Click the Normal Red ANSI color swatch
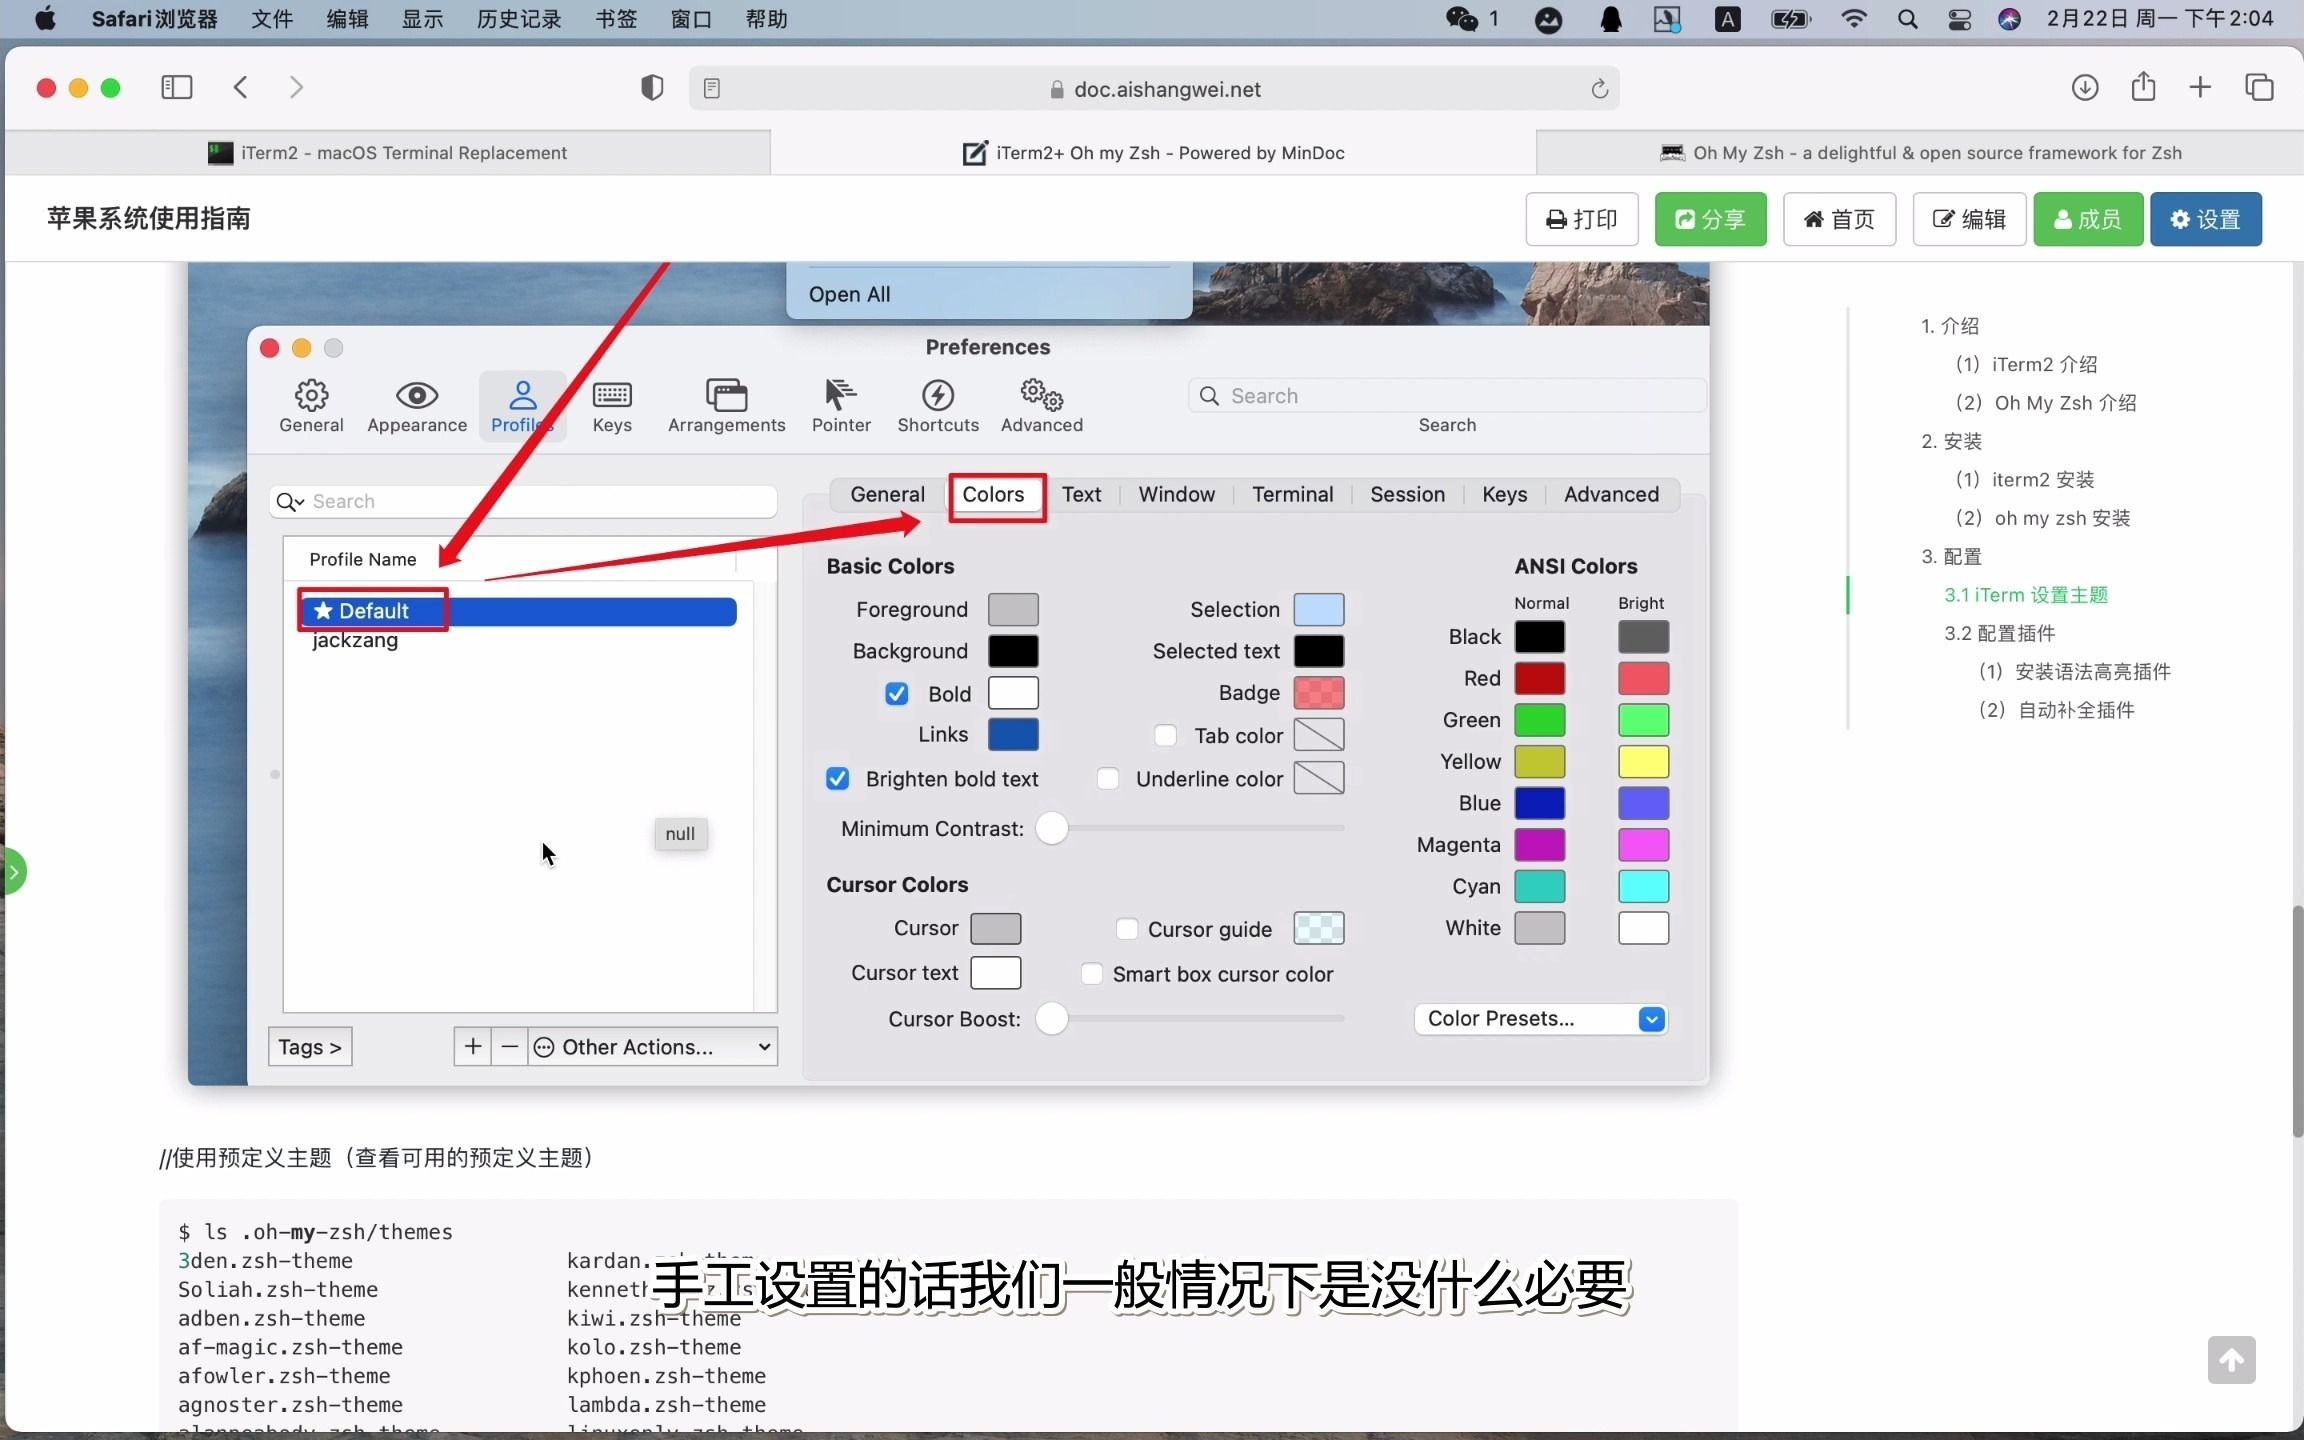 tap(1540, 679)
